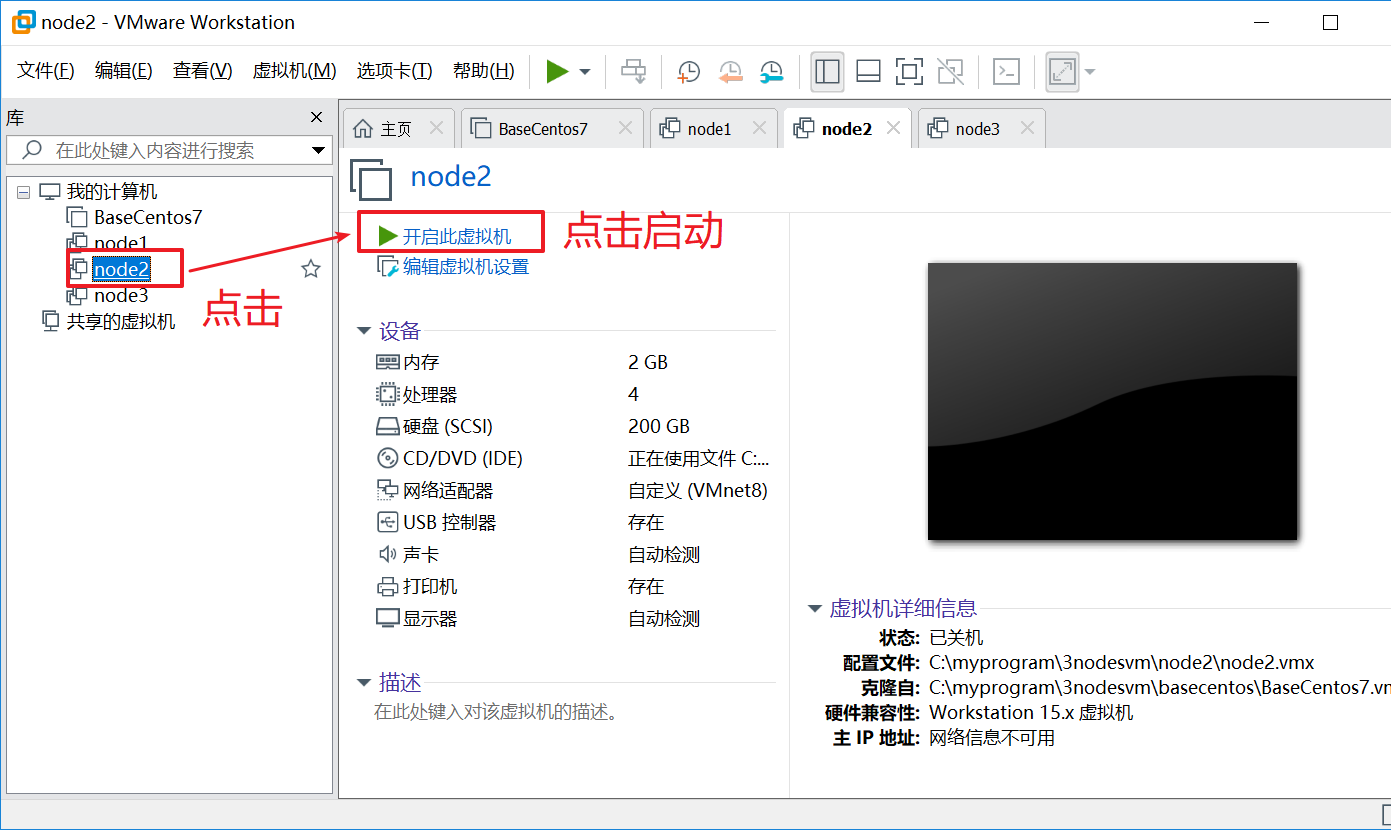The width and height of the screenshot is (1391, 830).
Task: Collapse the 虚拟机详细信息 section
Action: 814,608
